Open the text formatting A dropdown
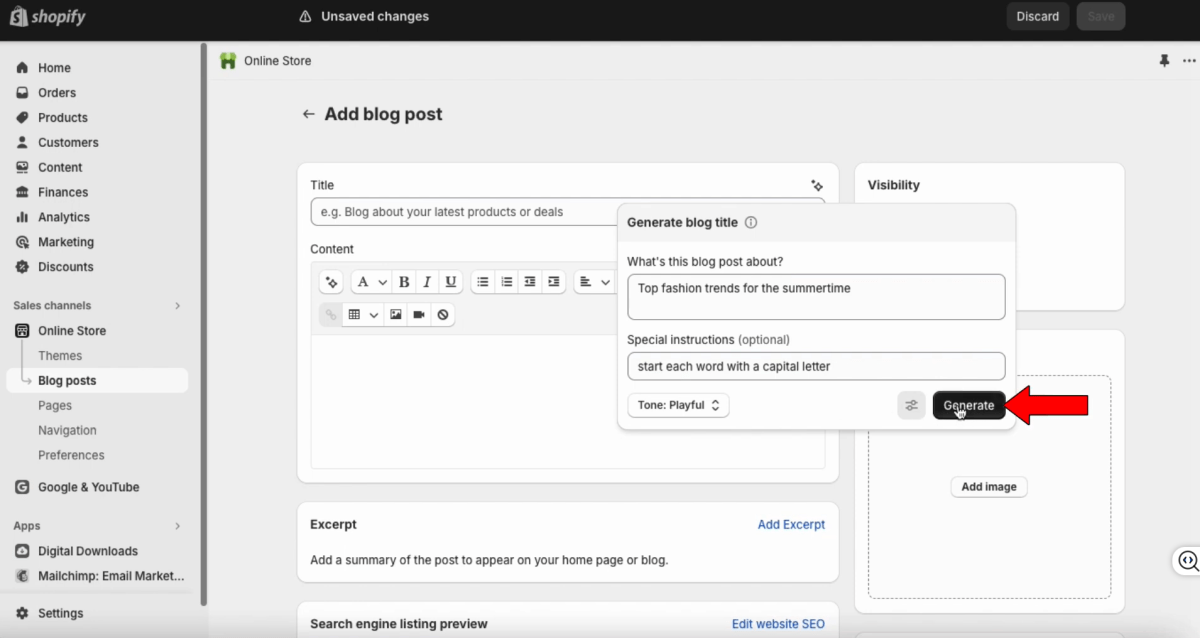Screen dimensions: 1200x638 (x=371, y=282)
